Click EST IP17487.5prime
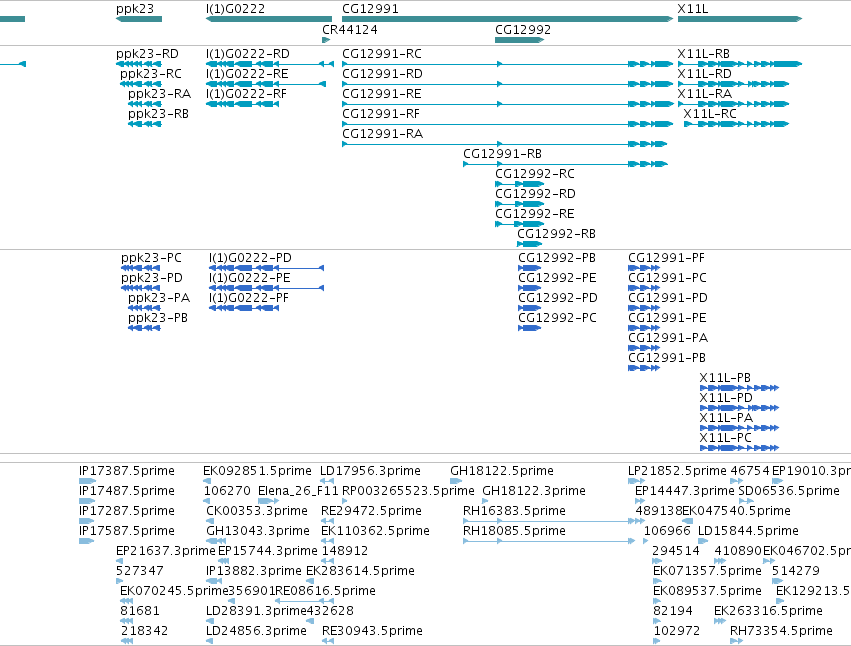This screenshot has width=851, height=646. 87,502
